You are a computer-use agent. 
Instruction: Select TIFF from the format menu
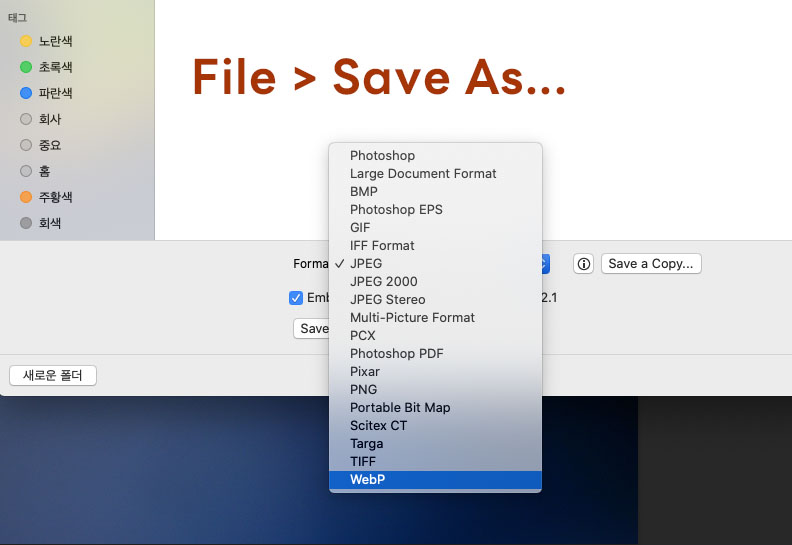(435, 462)
